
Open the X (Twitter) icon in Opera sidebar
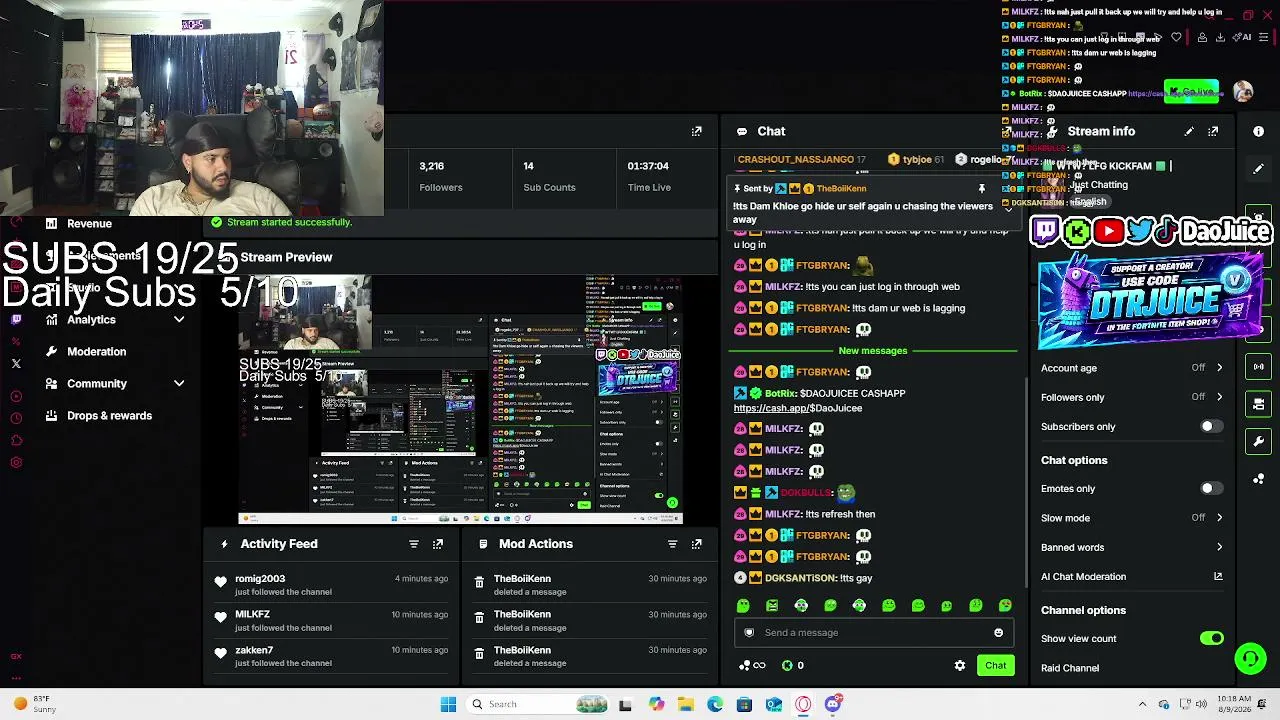pos(16,364)
